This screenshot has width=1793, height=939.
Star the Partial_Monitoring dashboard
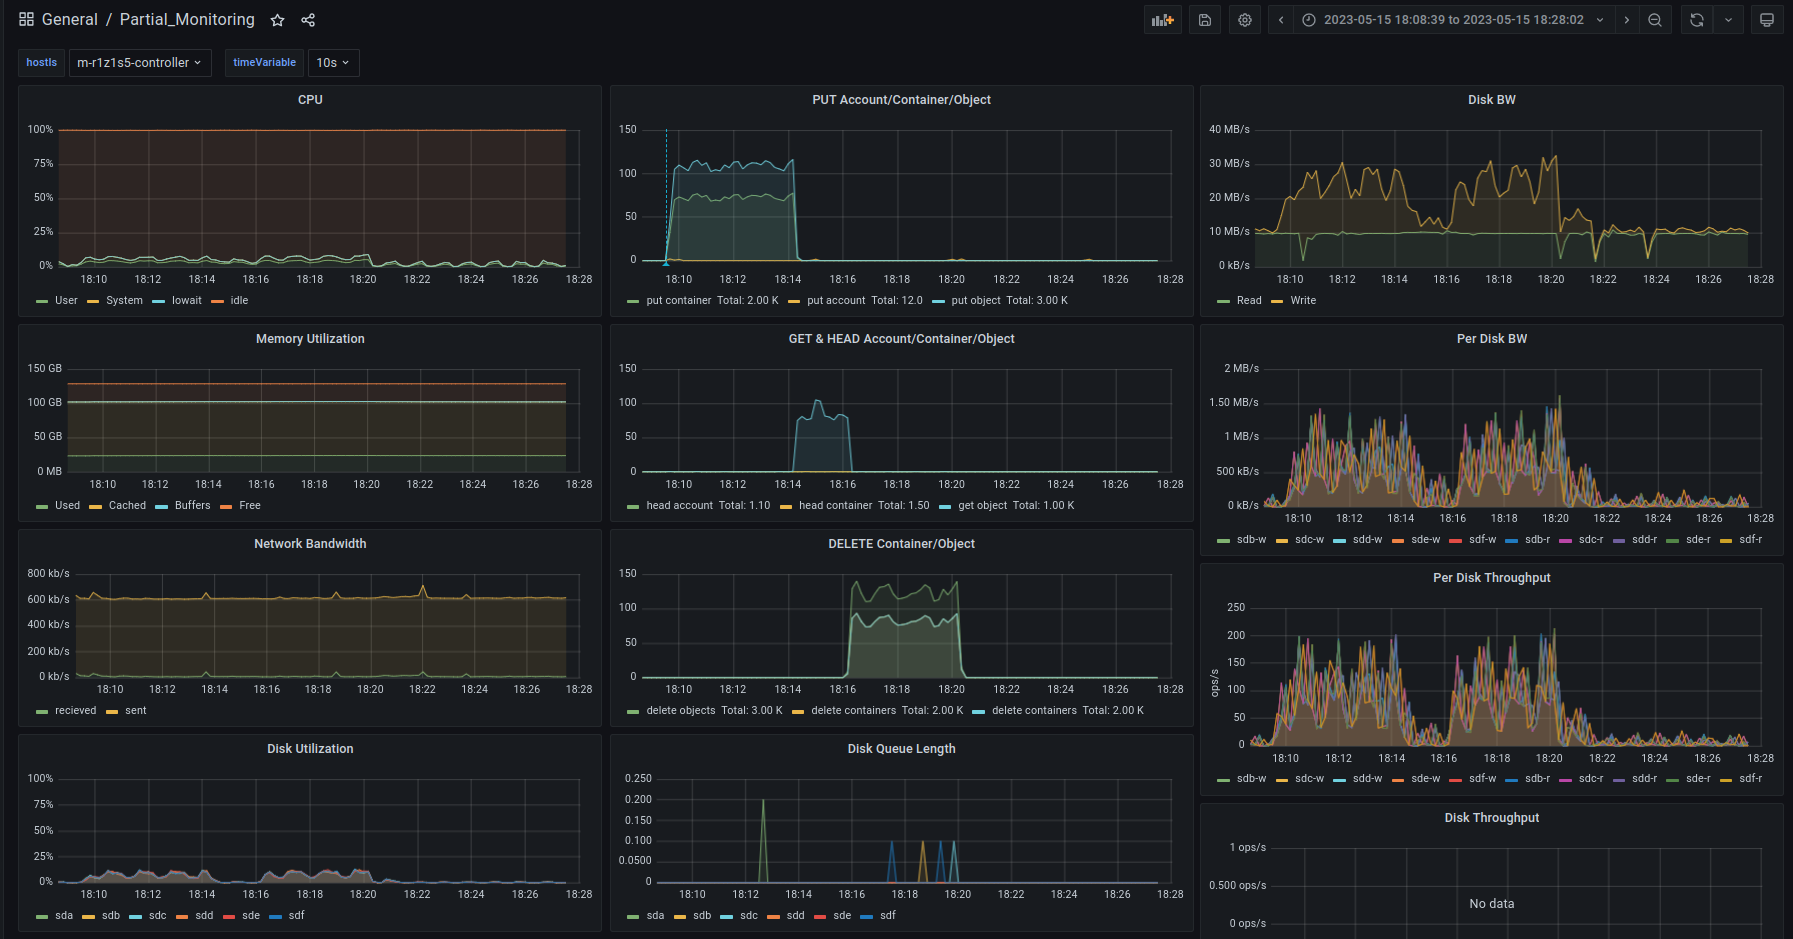[x=278, y=20]
